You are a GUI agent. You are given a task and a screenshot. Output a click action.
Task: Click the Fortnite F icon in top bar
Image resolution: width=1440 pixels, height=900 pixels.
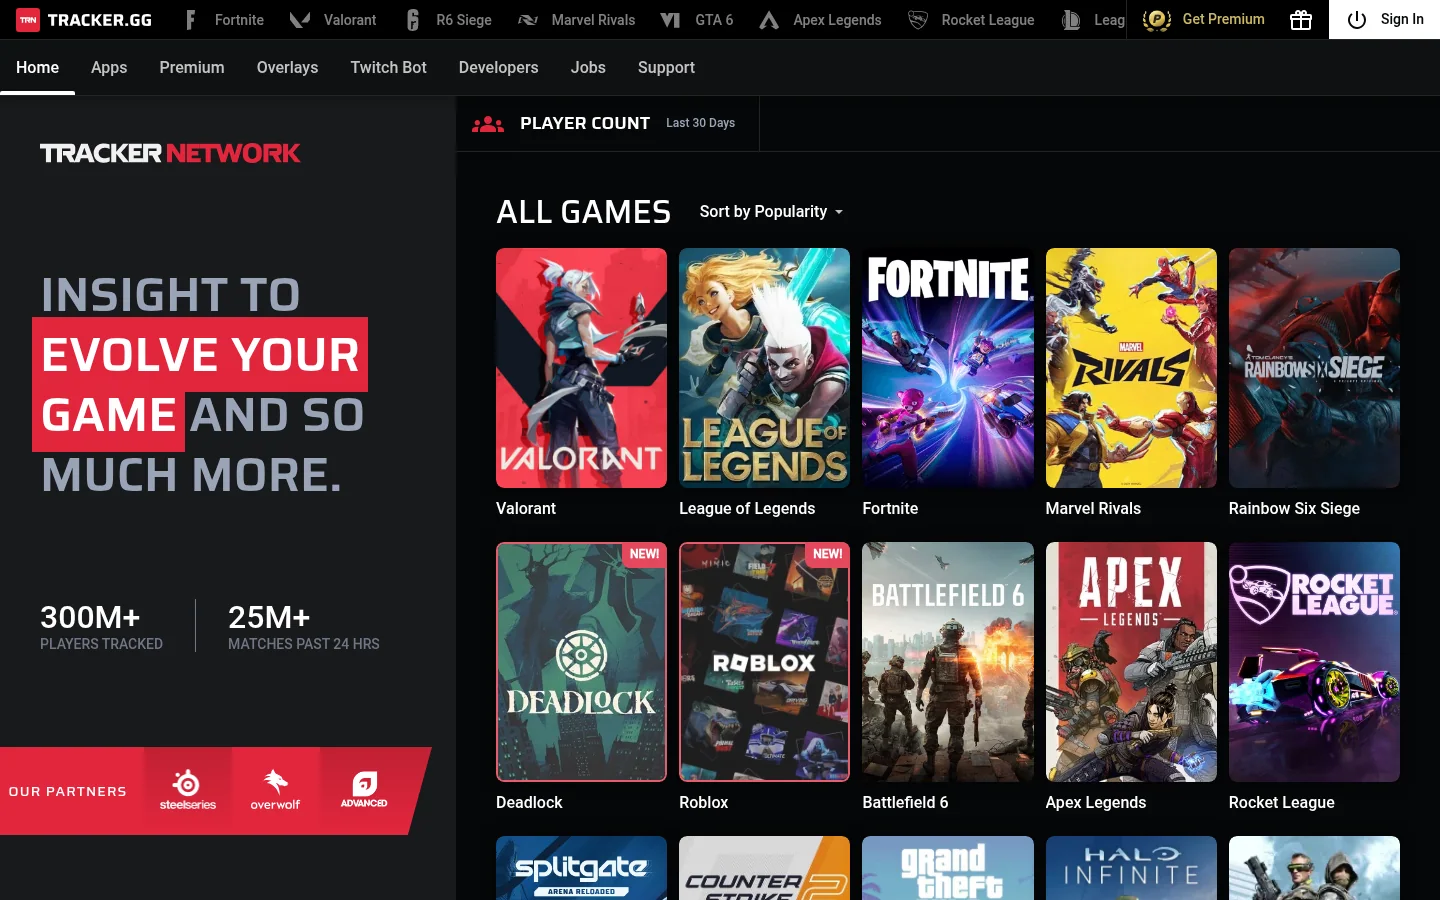pos(190,20)
